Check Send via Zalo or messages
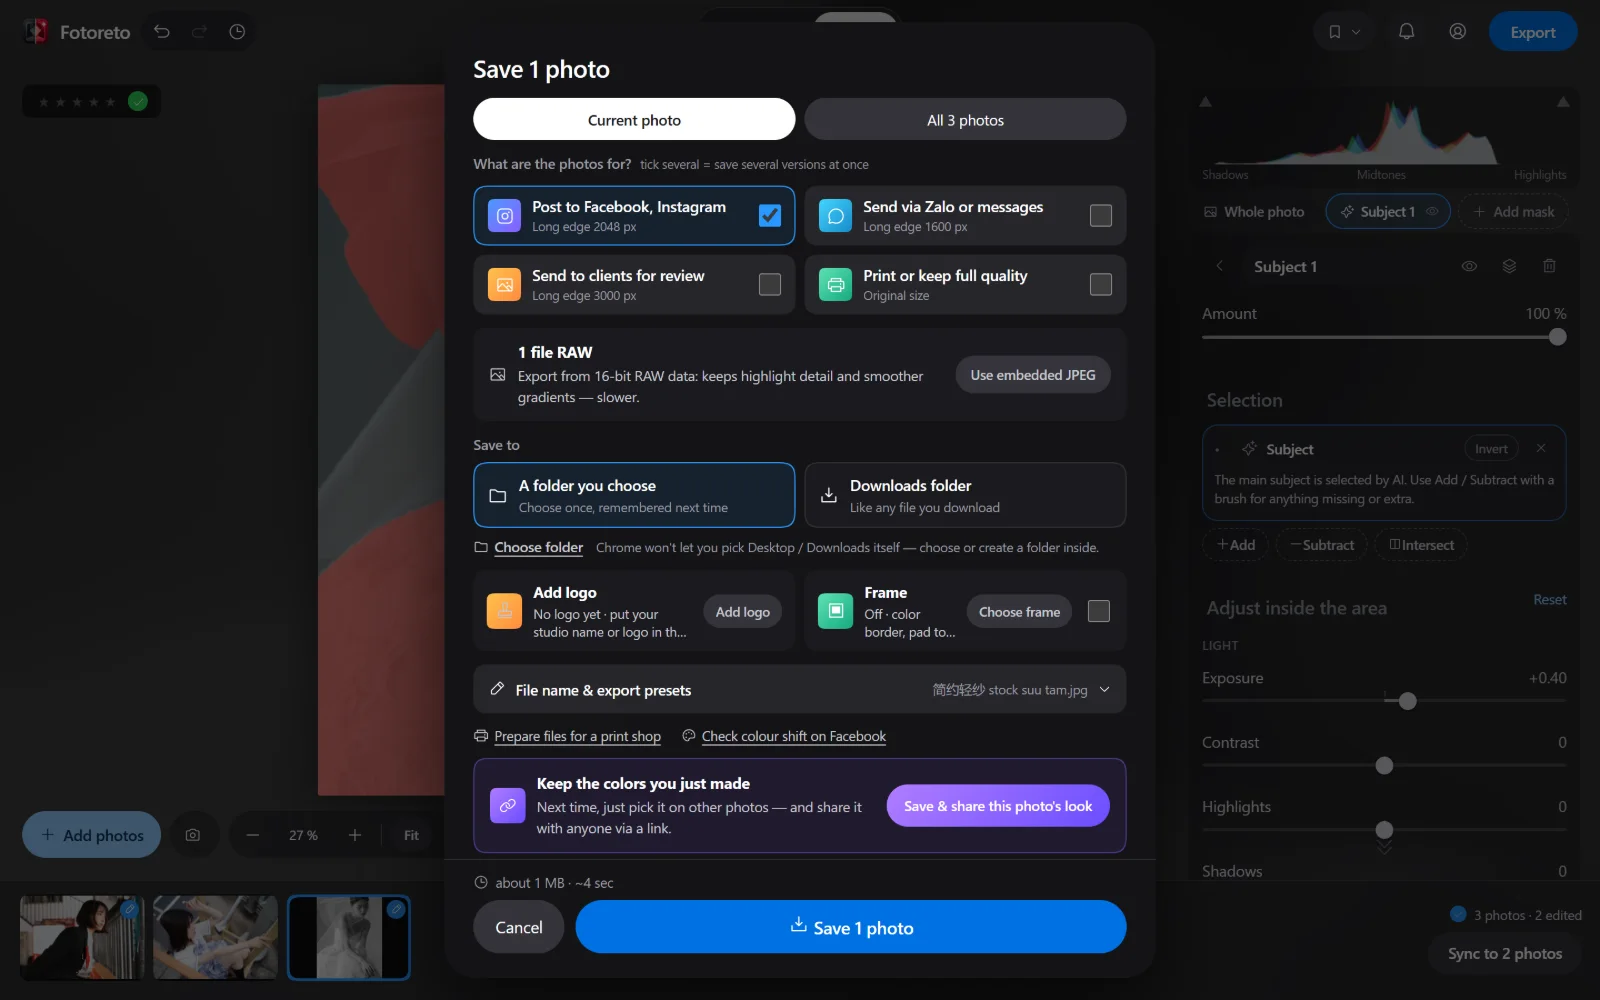The height and width of the screenshot is (1000, 1600). pos(1100,215)
